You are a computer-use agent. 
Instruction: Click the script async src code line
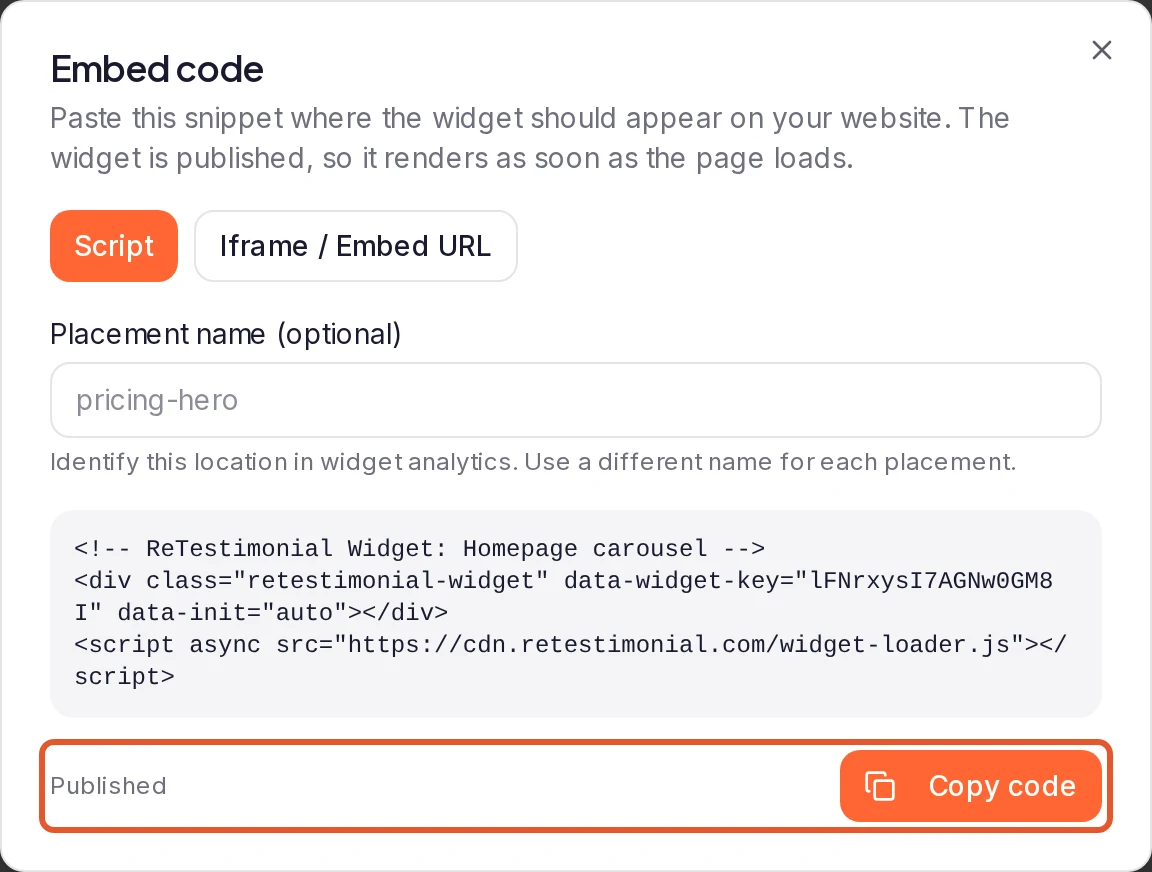coord(570,660)
